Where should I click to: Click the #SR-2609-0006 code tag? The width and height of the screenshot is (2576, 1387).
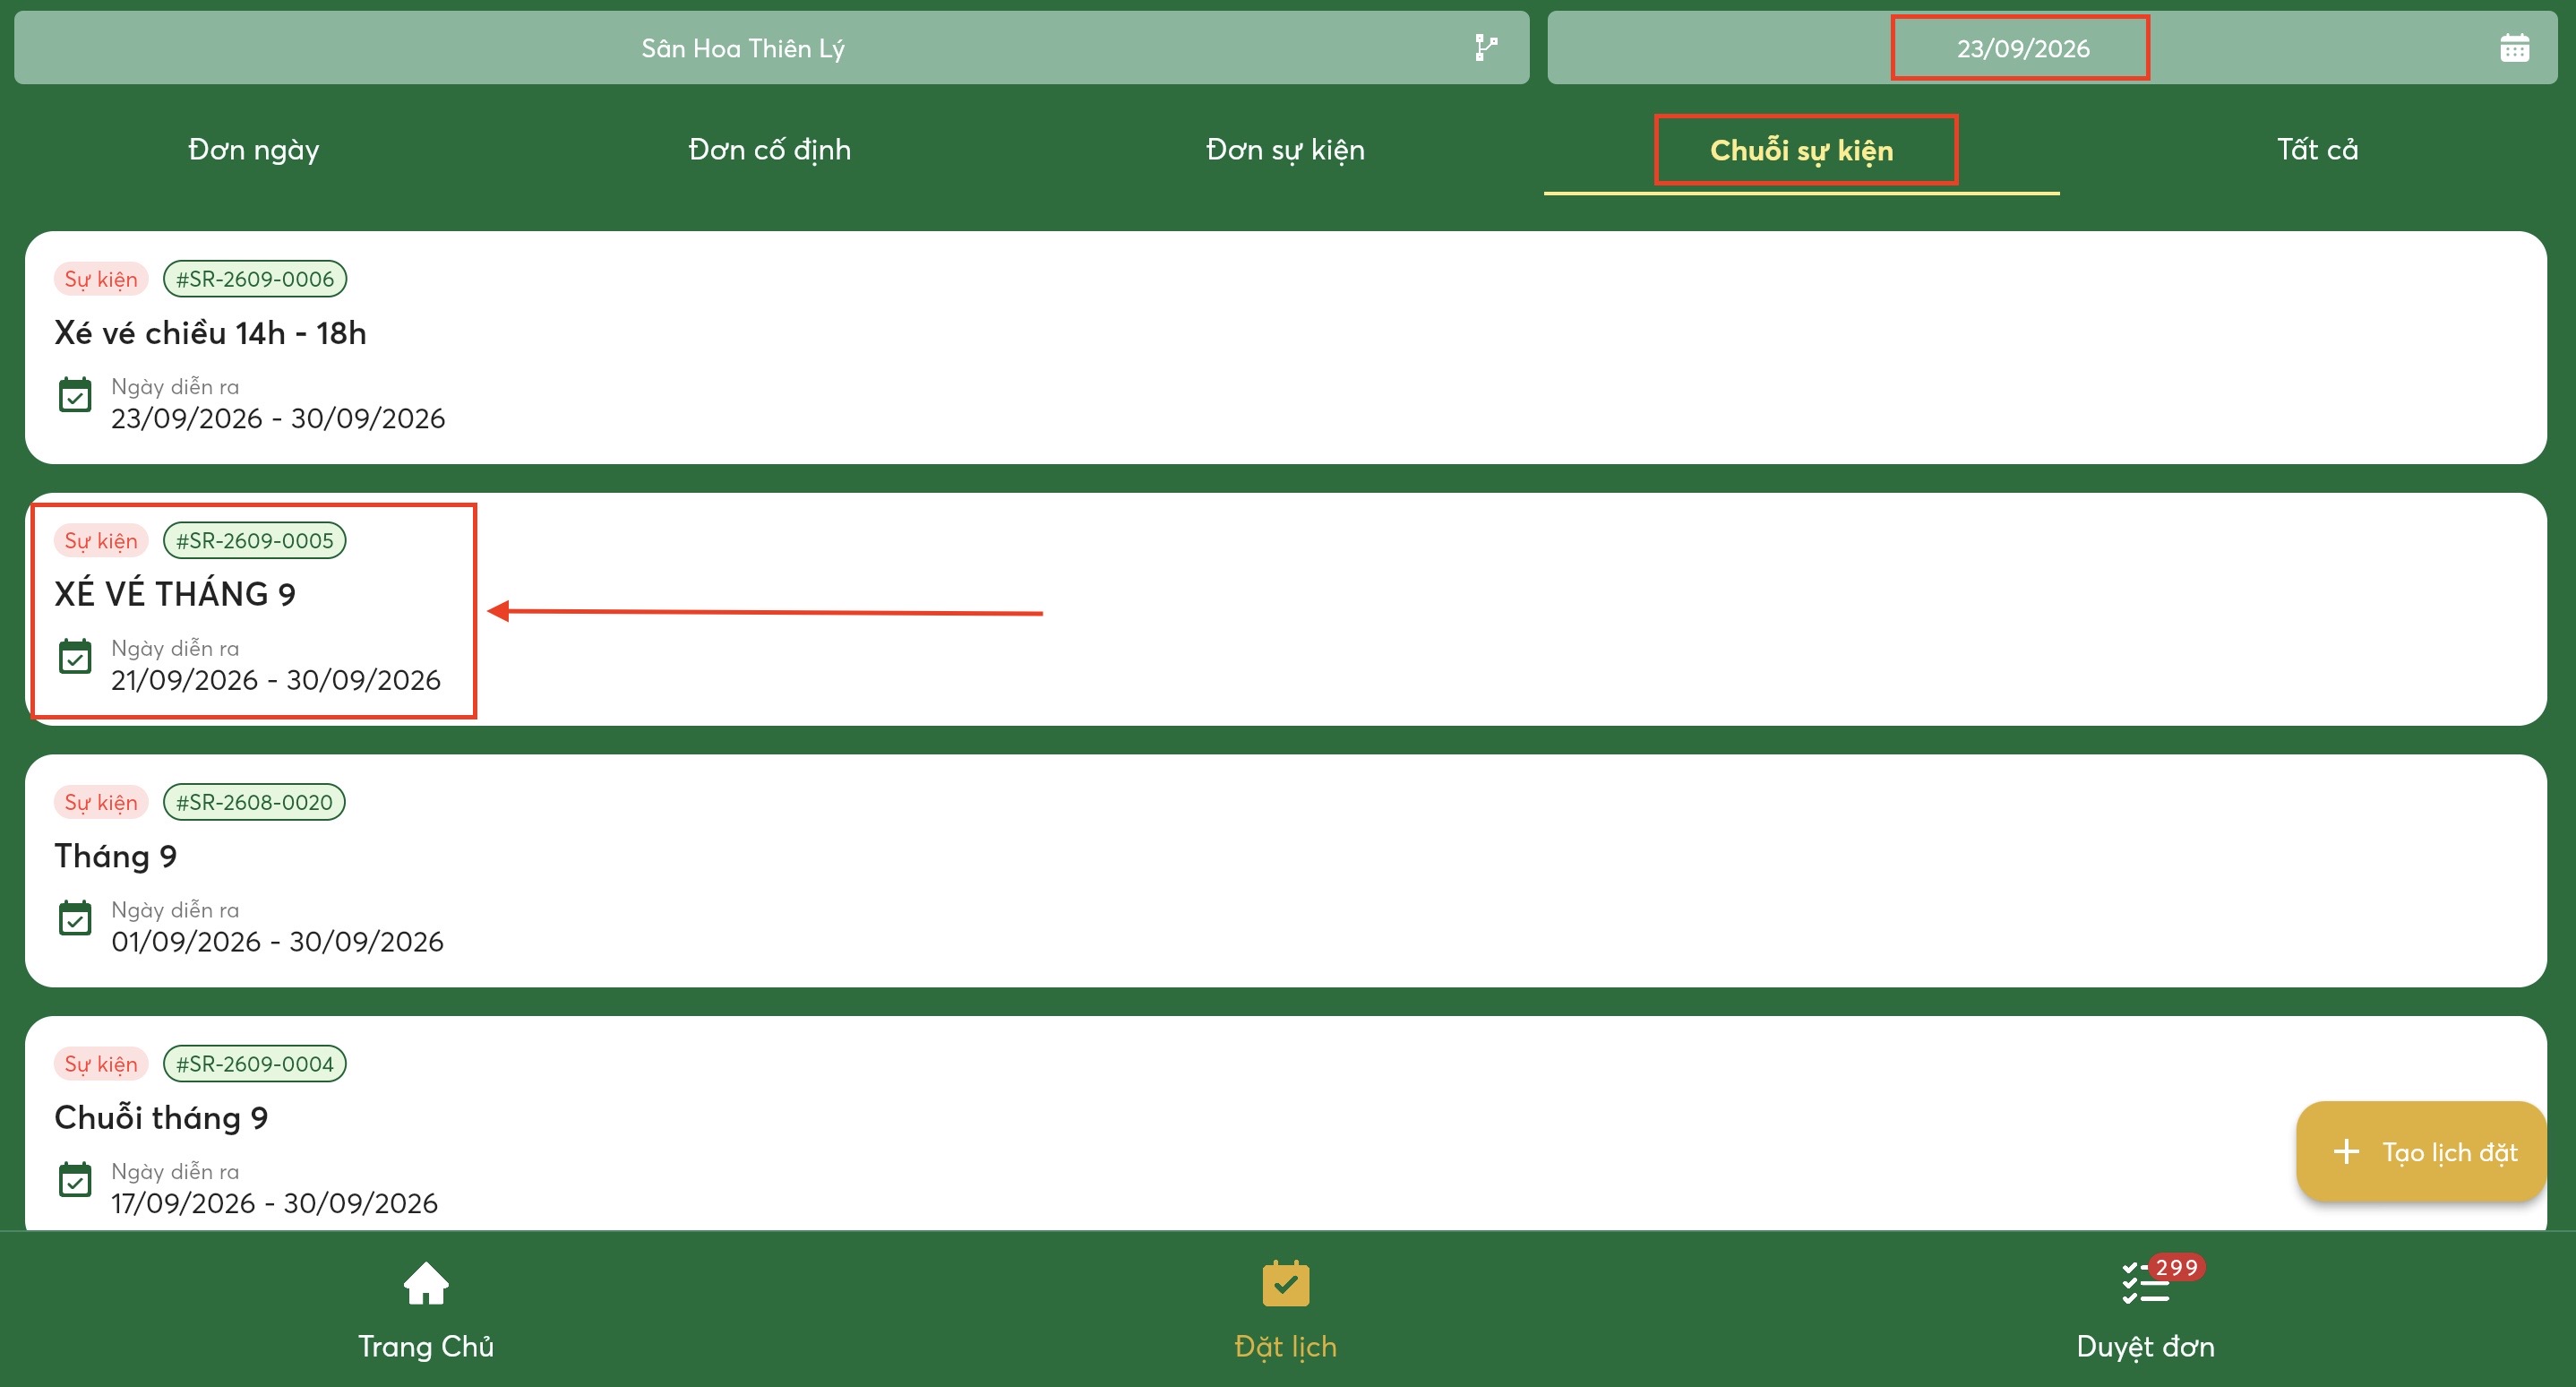pyautogui.click(x=254, y=279)
